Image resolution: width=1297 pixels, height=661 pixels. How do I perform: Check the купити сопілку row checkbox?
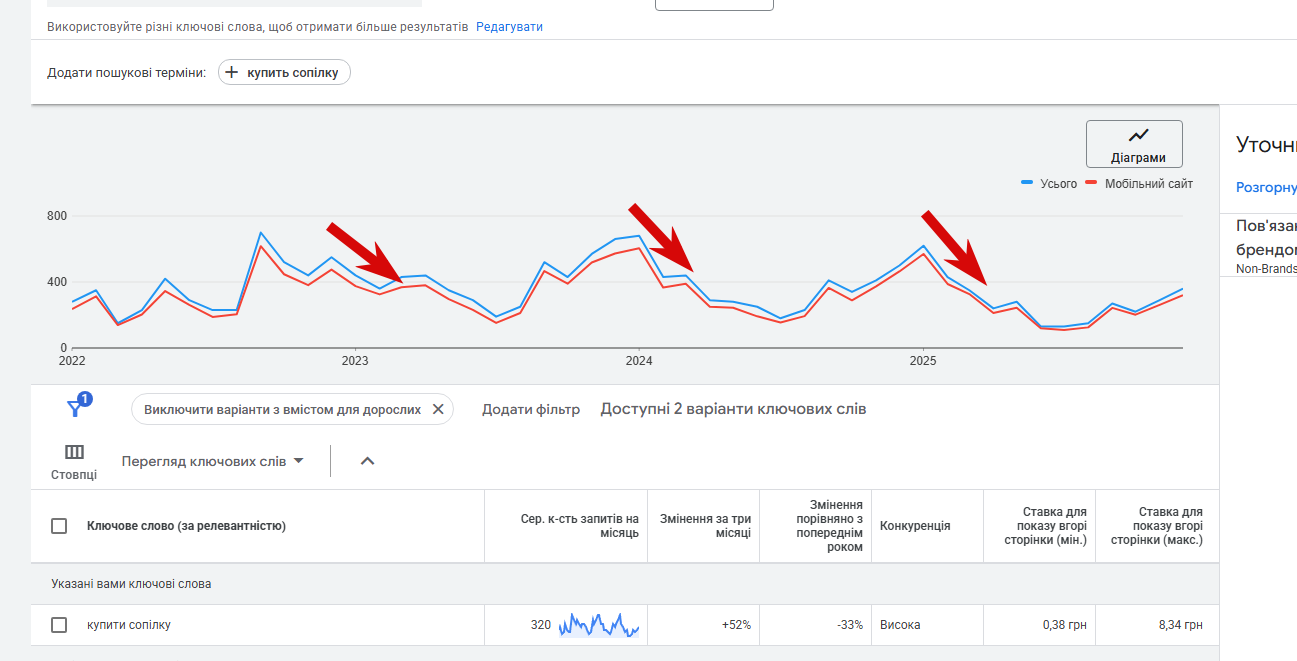pyautogui.click(x=59, y=625)
